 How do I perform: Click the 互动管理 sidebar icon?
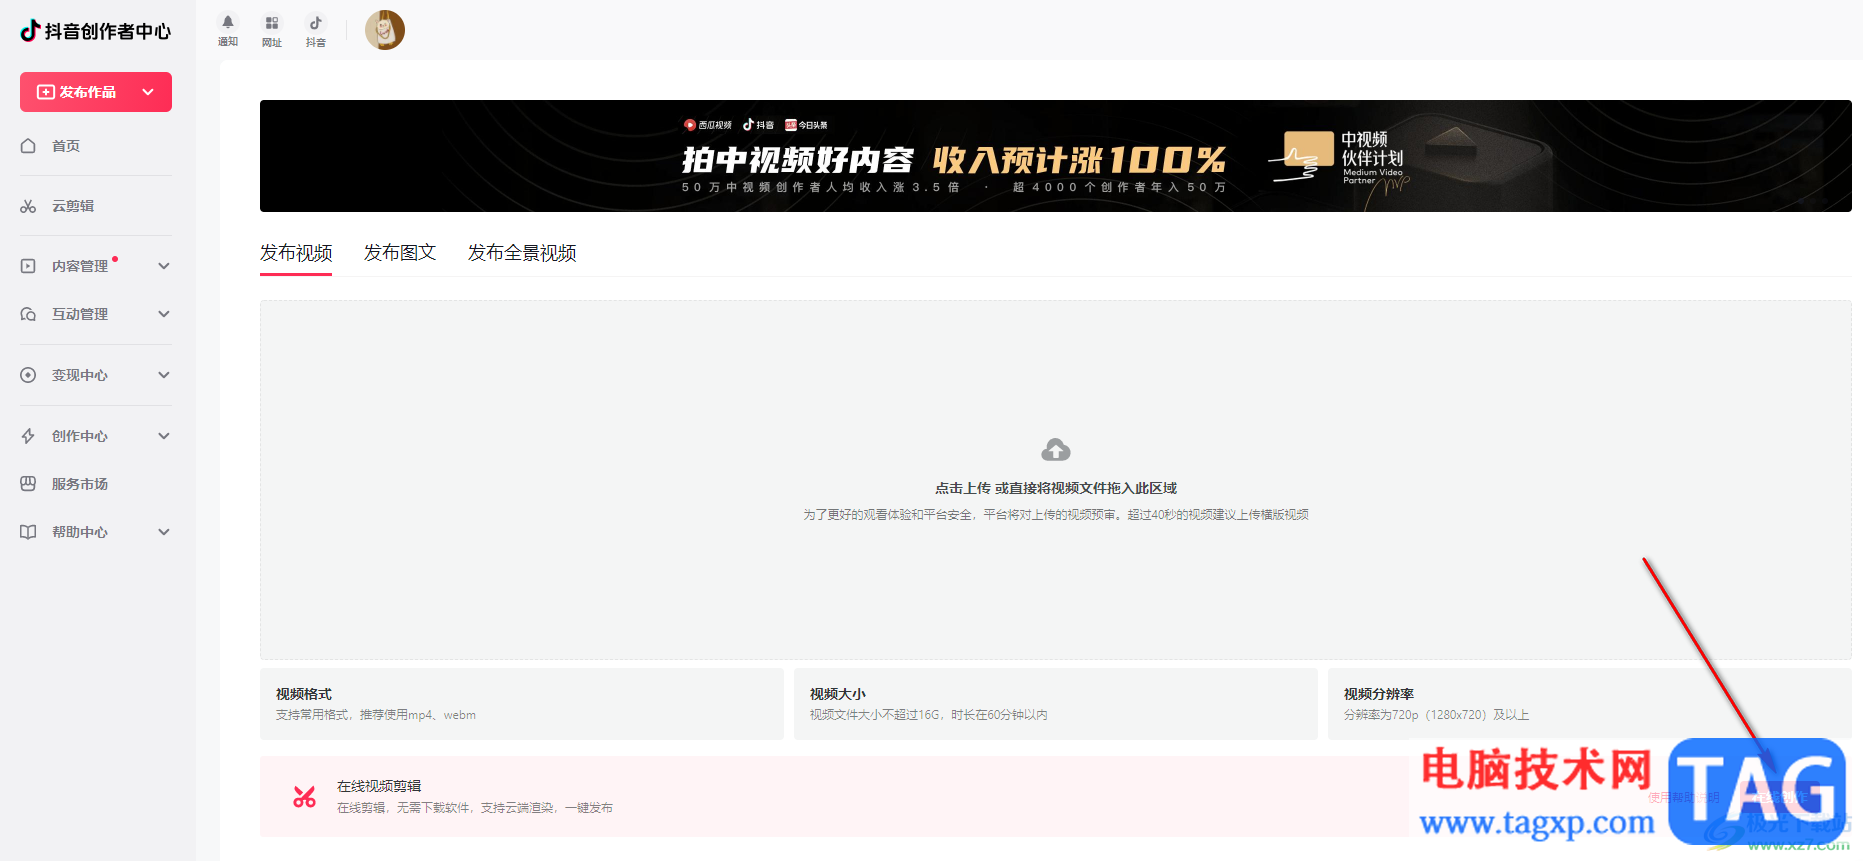click(x=28, y=314)
